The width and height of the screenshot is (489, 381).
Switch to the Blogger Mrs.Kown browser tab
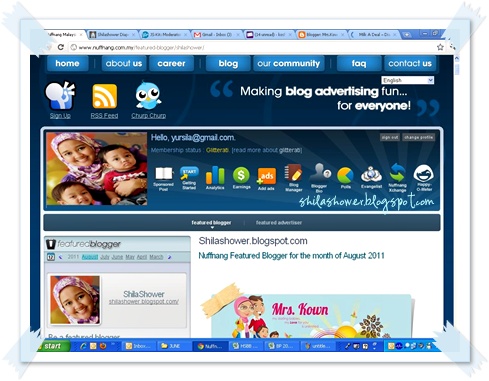tap(322, 34)
